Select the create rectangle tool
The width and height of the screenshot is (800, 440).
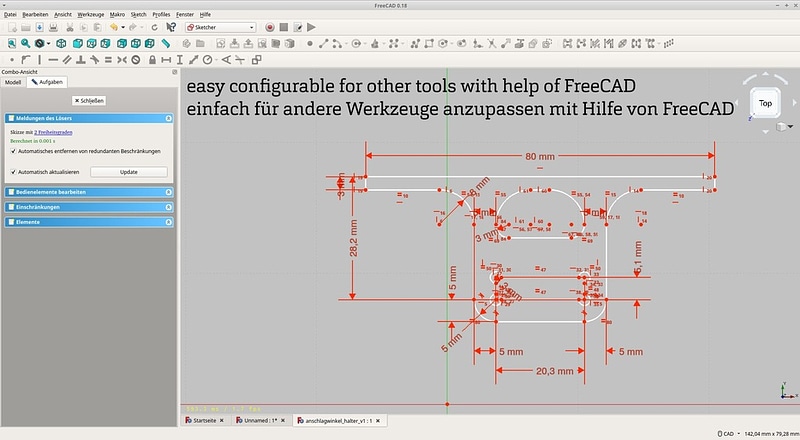click(429, 43)
